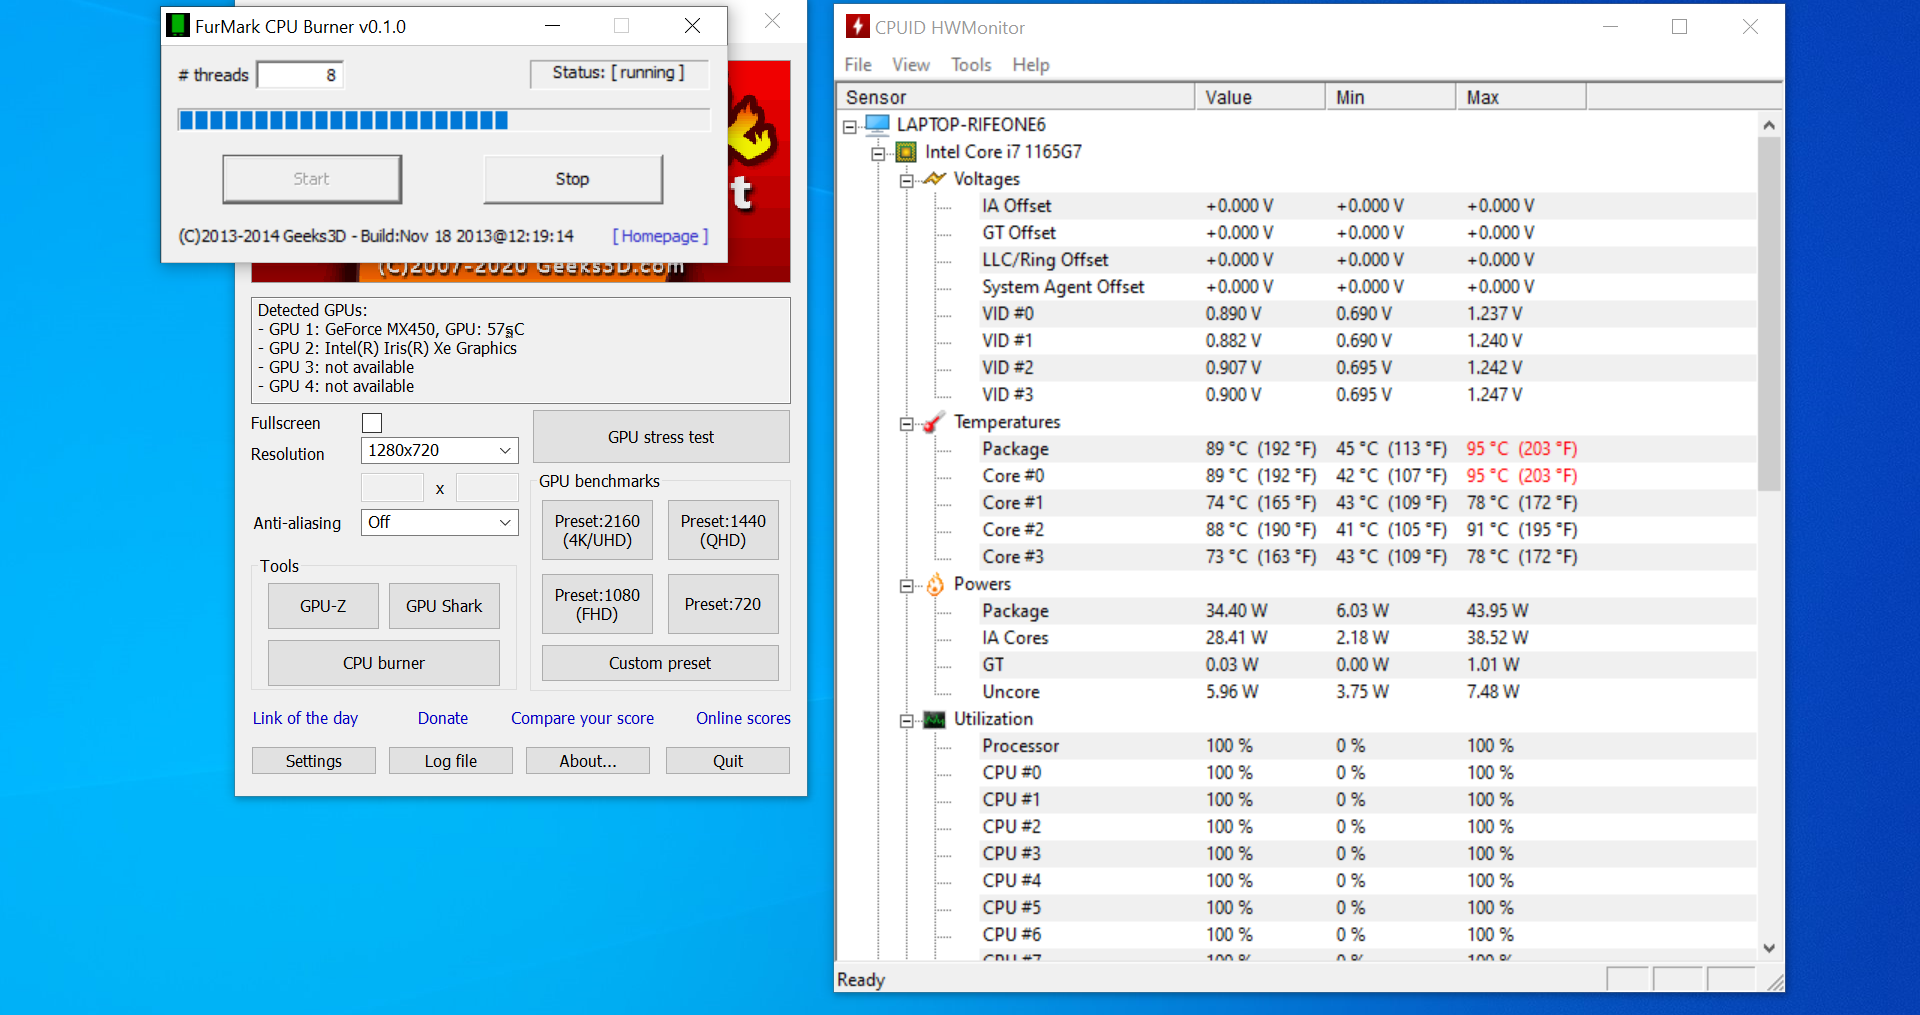Enable the Fullscreen checkbox in FurMark
1920x1015 pixels.
(x=372, y=423)
